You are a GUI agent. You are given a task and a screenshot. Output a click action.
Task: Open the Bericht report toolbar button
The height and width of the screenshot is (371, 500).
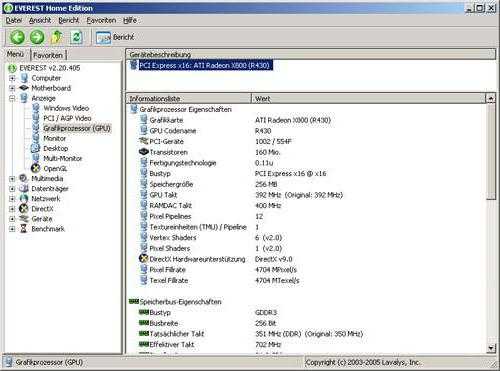(x=115, y=37)
